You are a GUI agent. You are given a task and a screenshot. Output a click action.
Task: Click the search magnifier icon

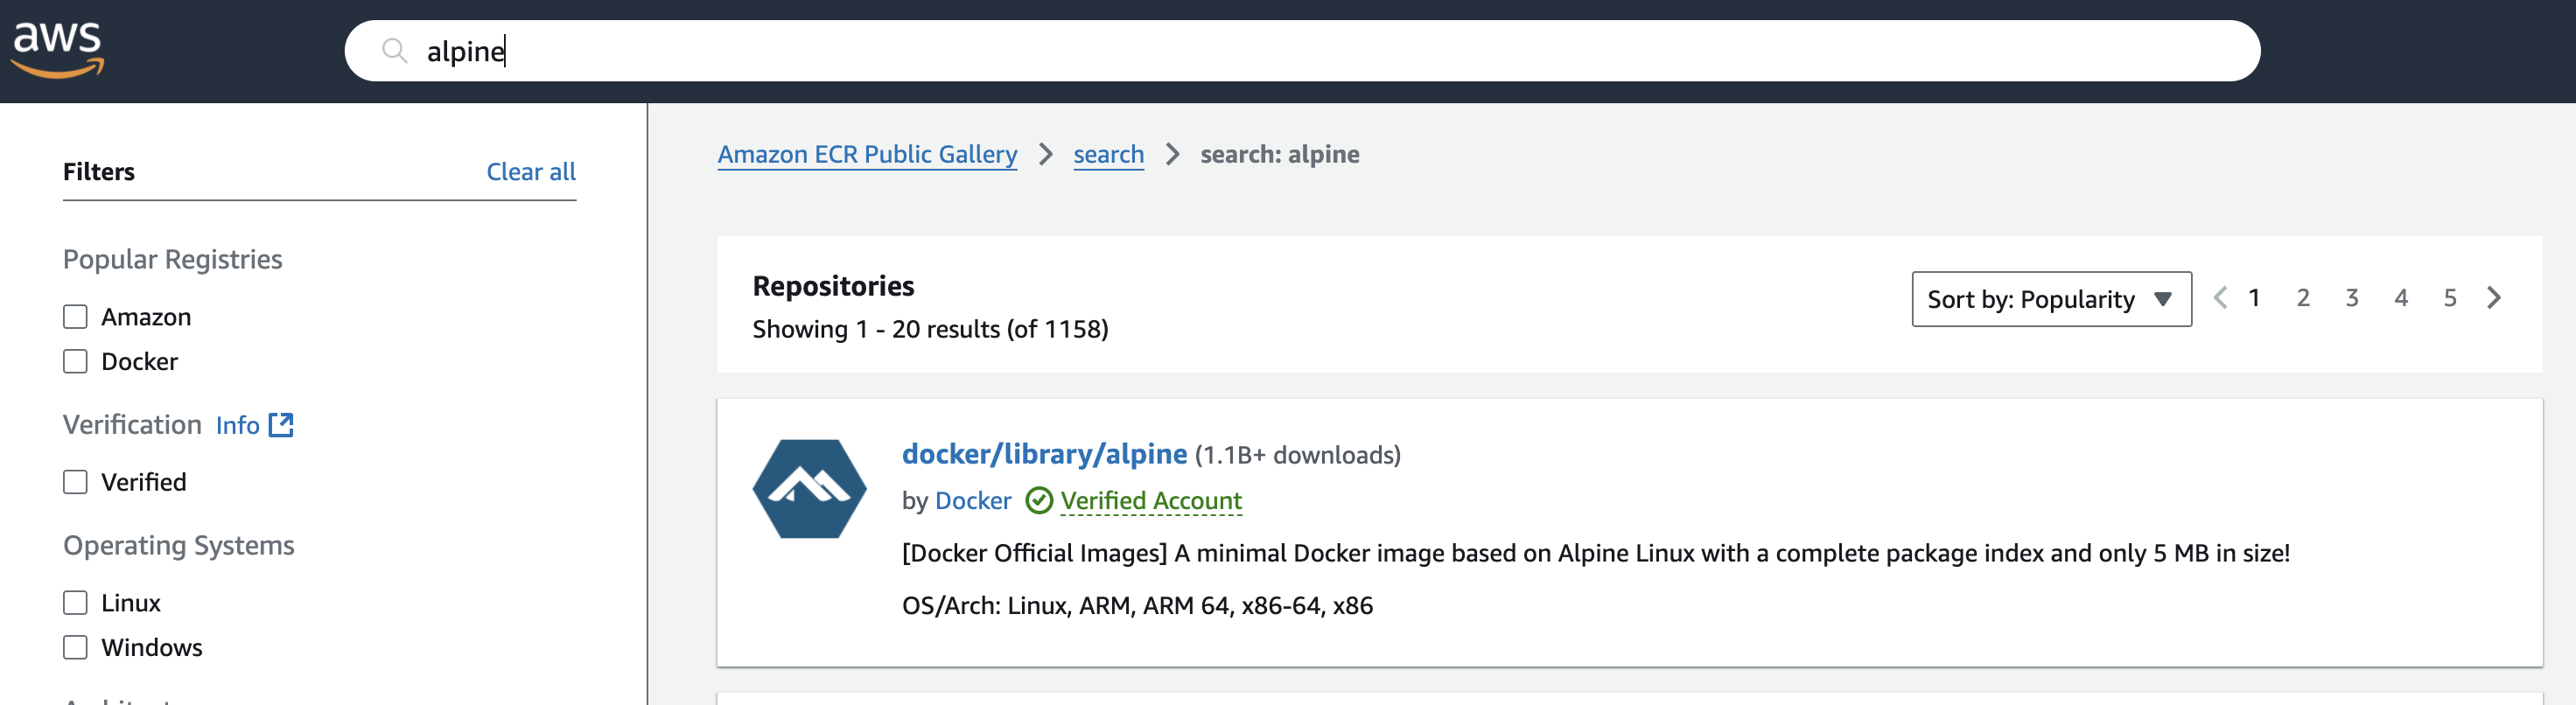(395, 51)
